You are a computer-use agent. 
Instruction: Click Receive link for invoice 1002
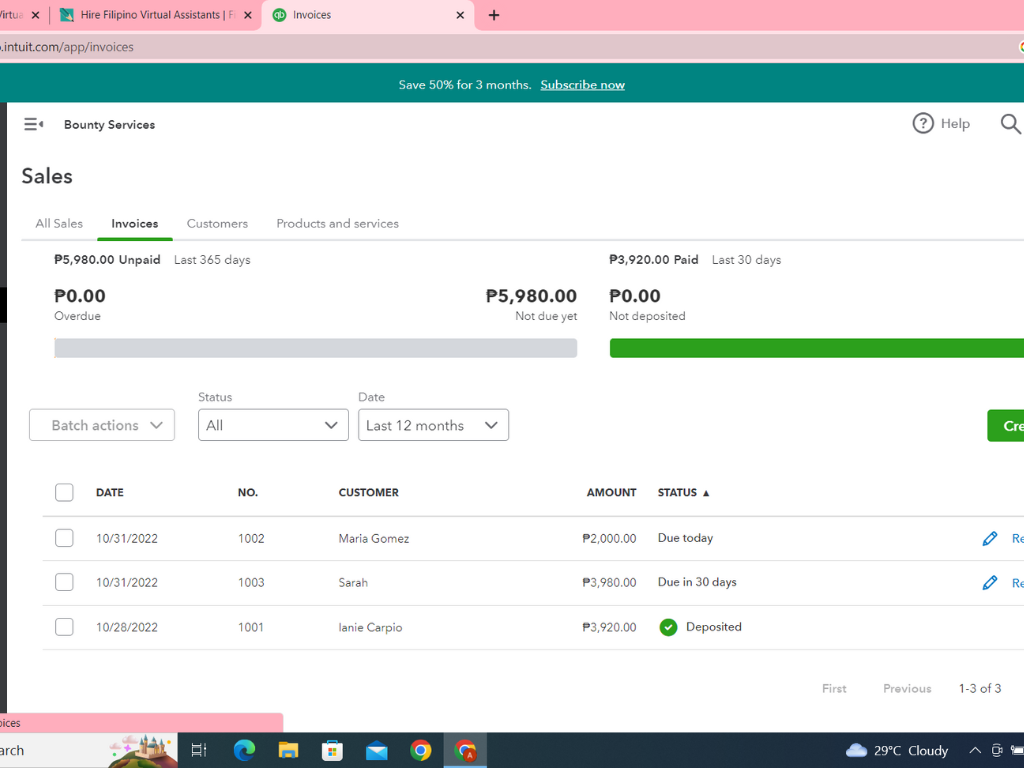coord(1017,539)
